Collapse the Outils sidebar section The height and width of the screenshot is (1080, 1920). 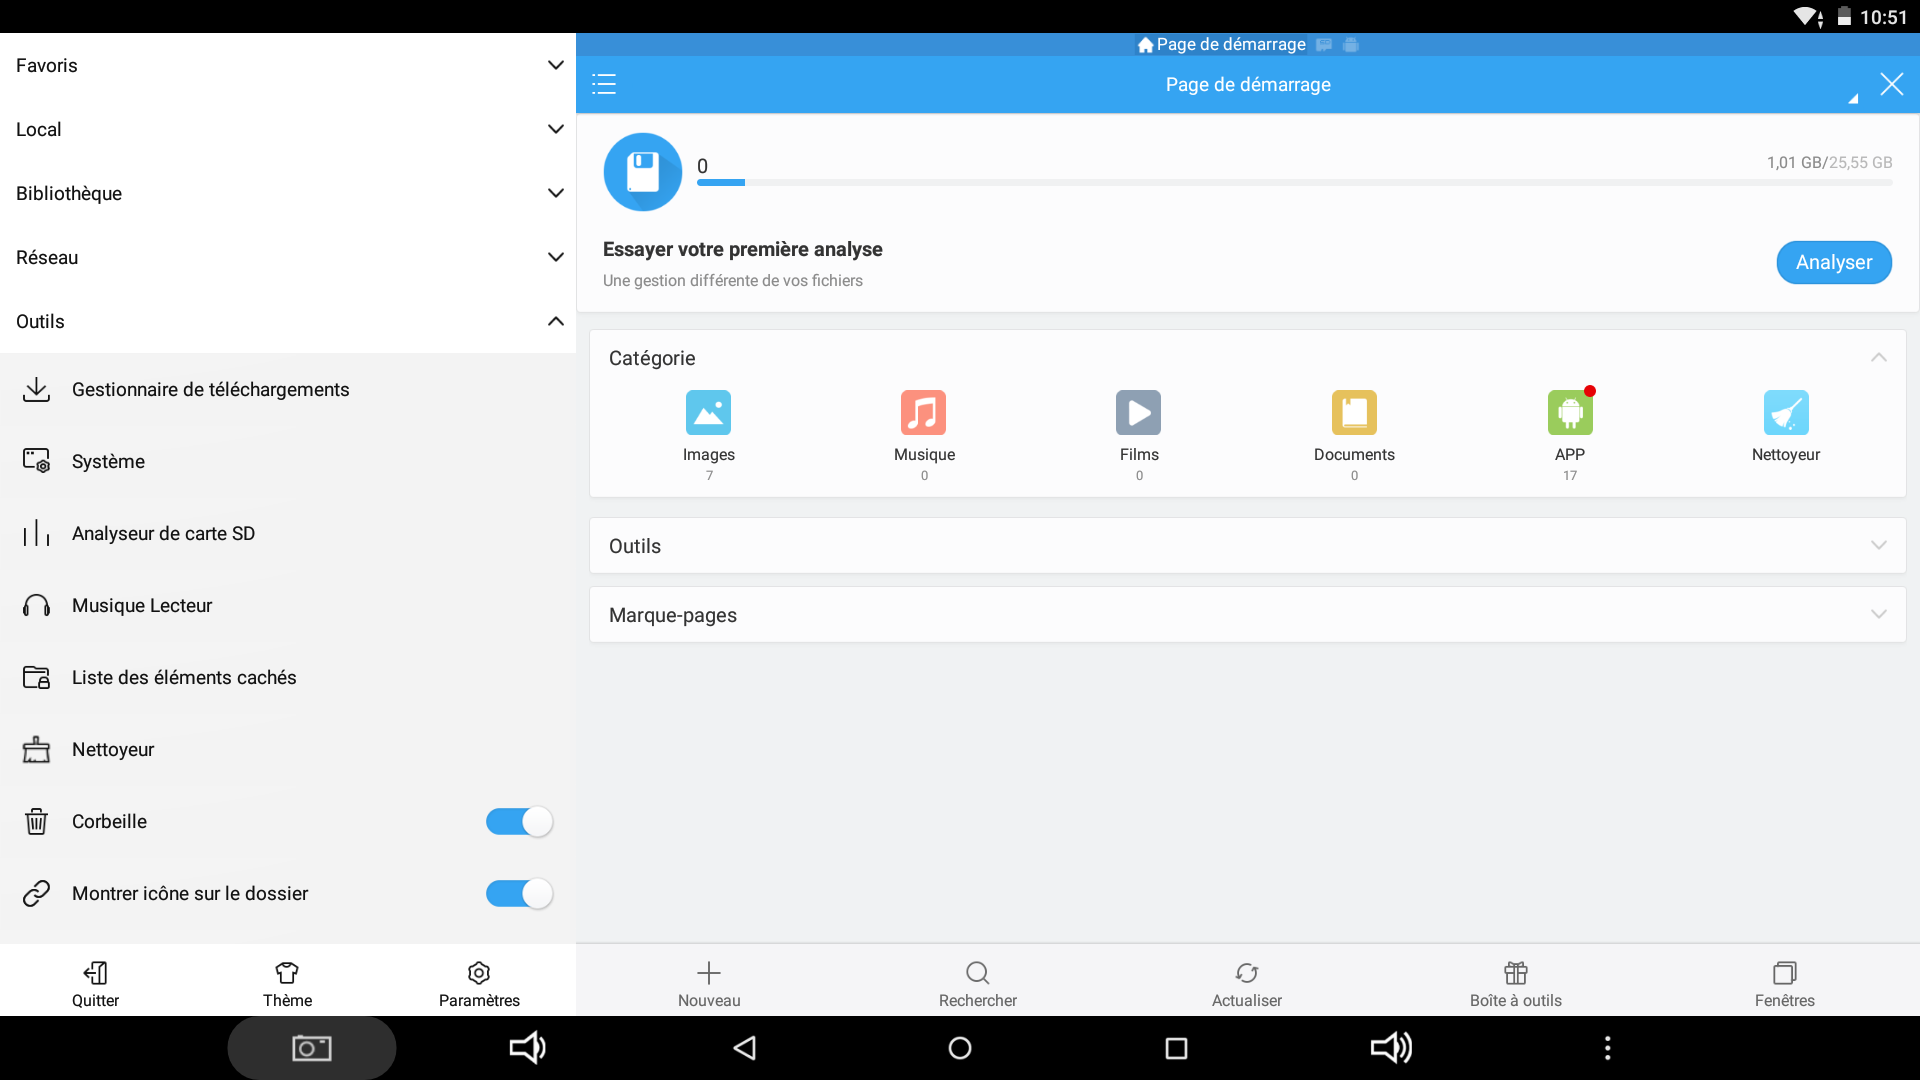click(556, 321)
